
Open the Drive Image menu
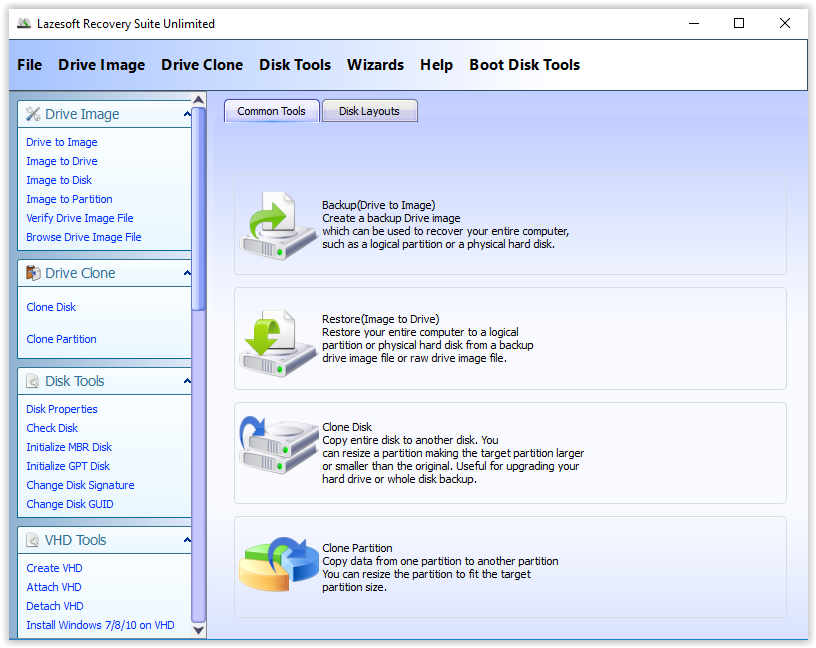101,65
